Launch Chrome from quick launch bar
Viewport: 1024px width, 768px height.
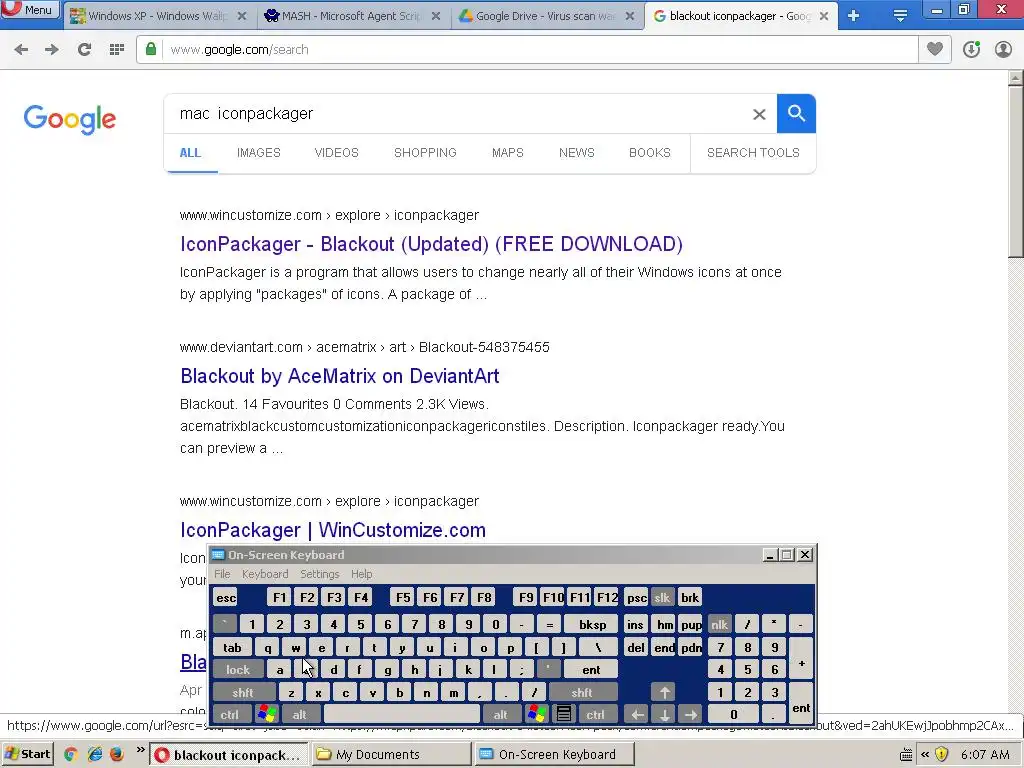71,754
